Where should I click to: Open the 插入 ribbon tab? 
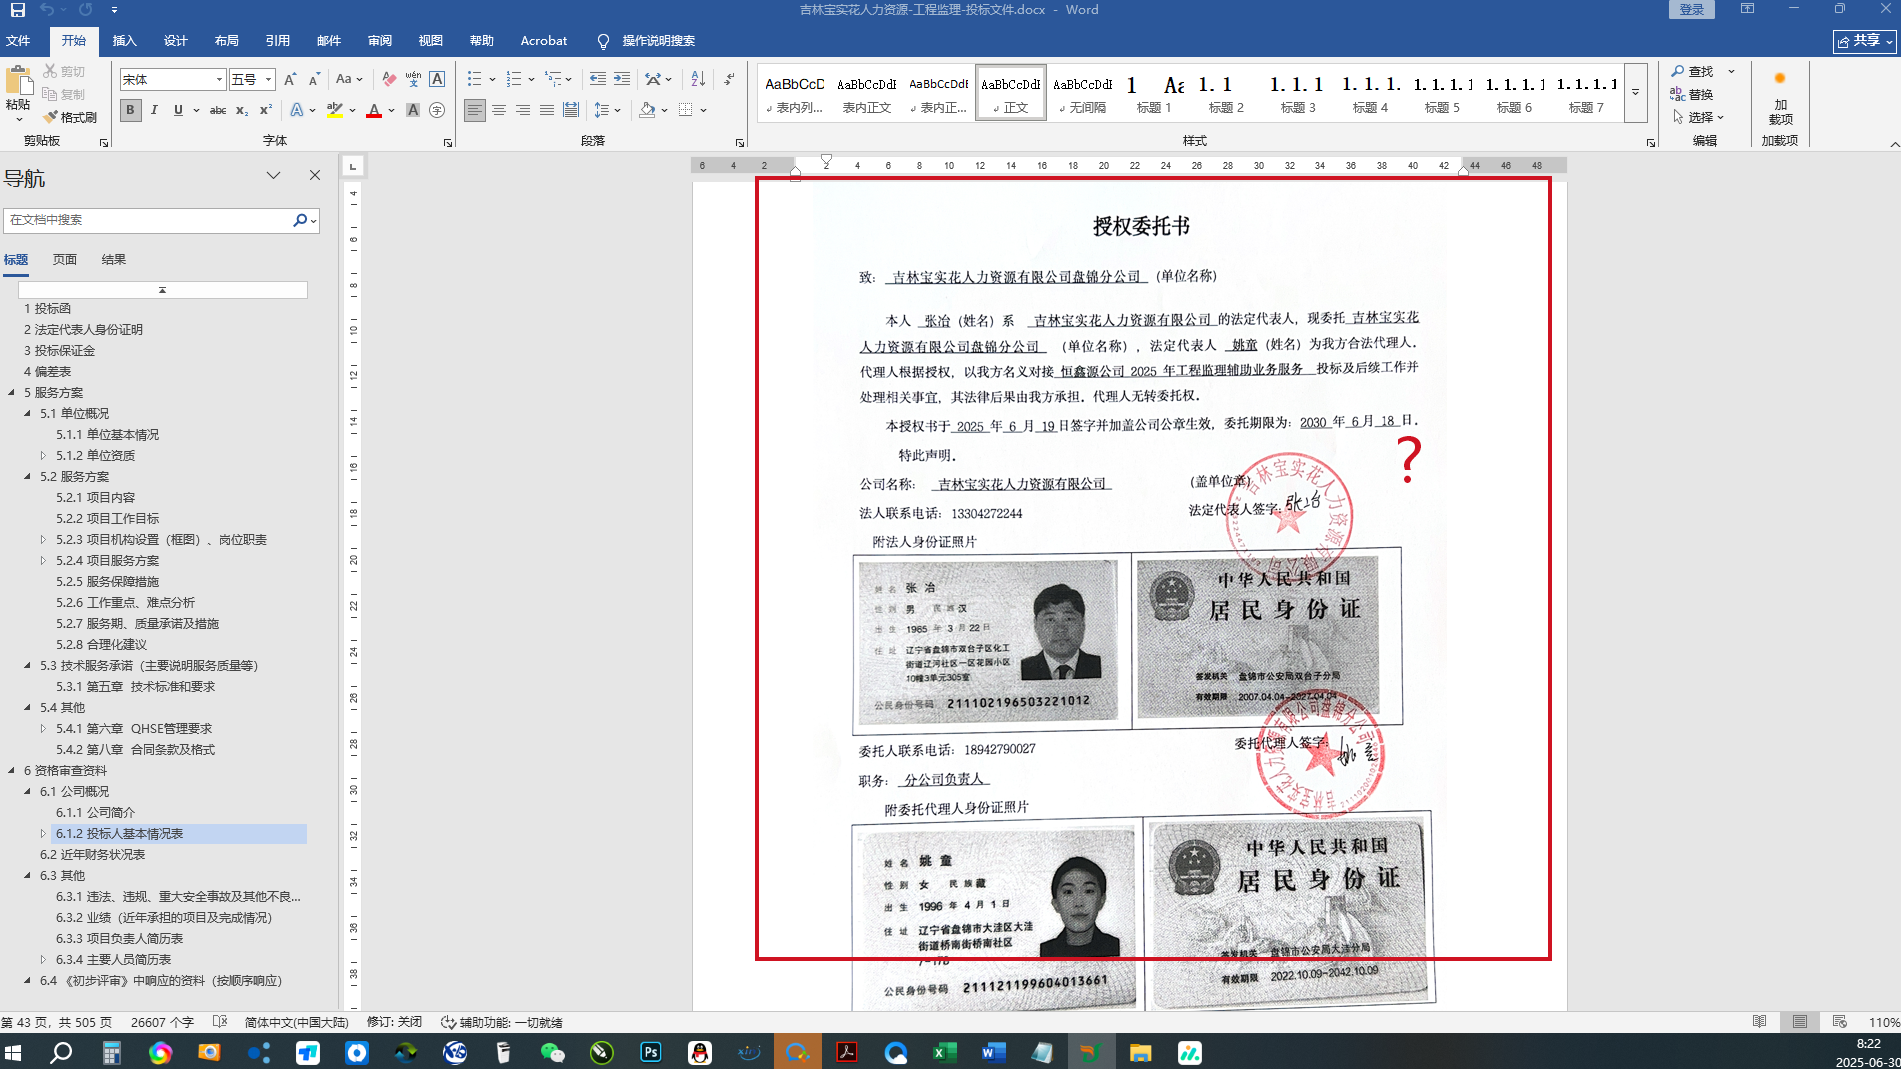coord(124,41)
